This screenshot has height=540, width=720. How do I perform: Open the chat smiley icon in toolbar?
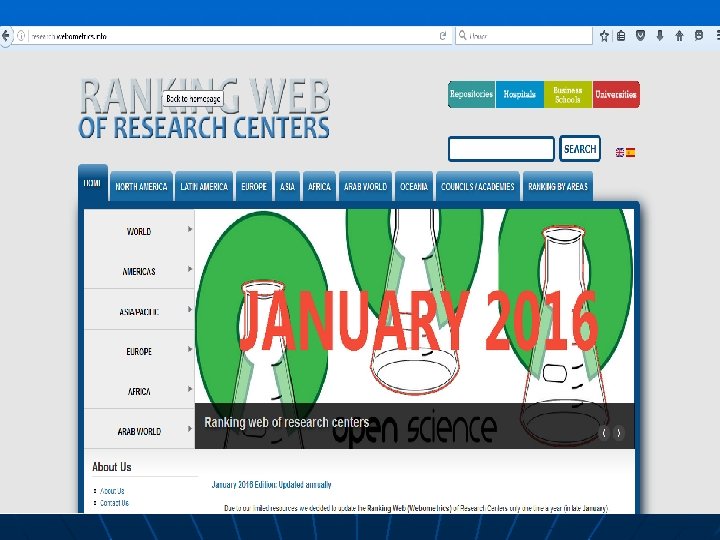[699, 35]
